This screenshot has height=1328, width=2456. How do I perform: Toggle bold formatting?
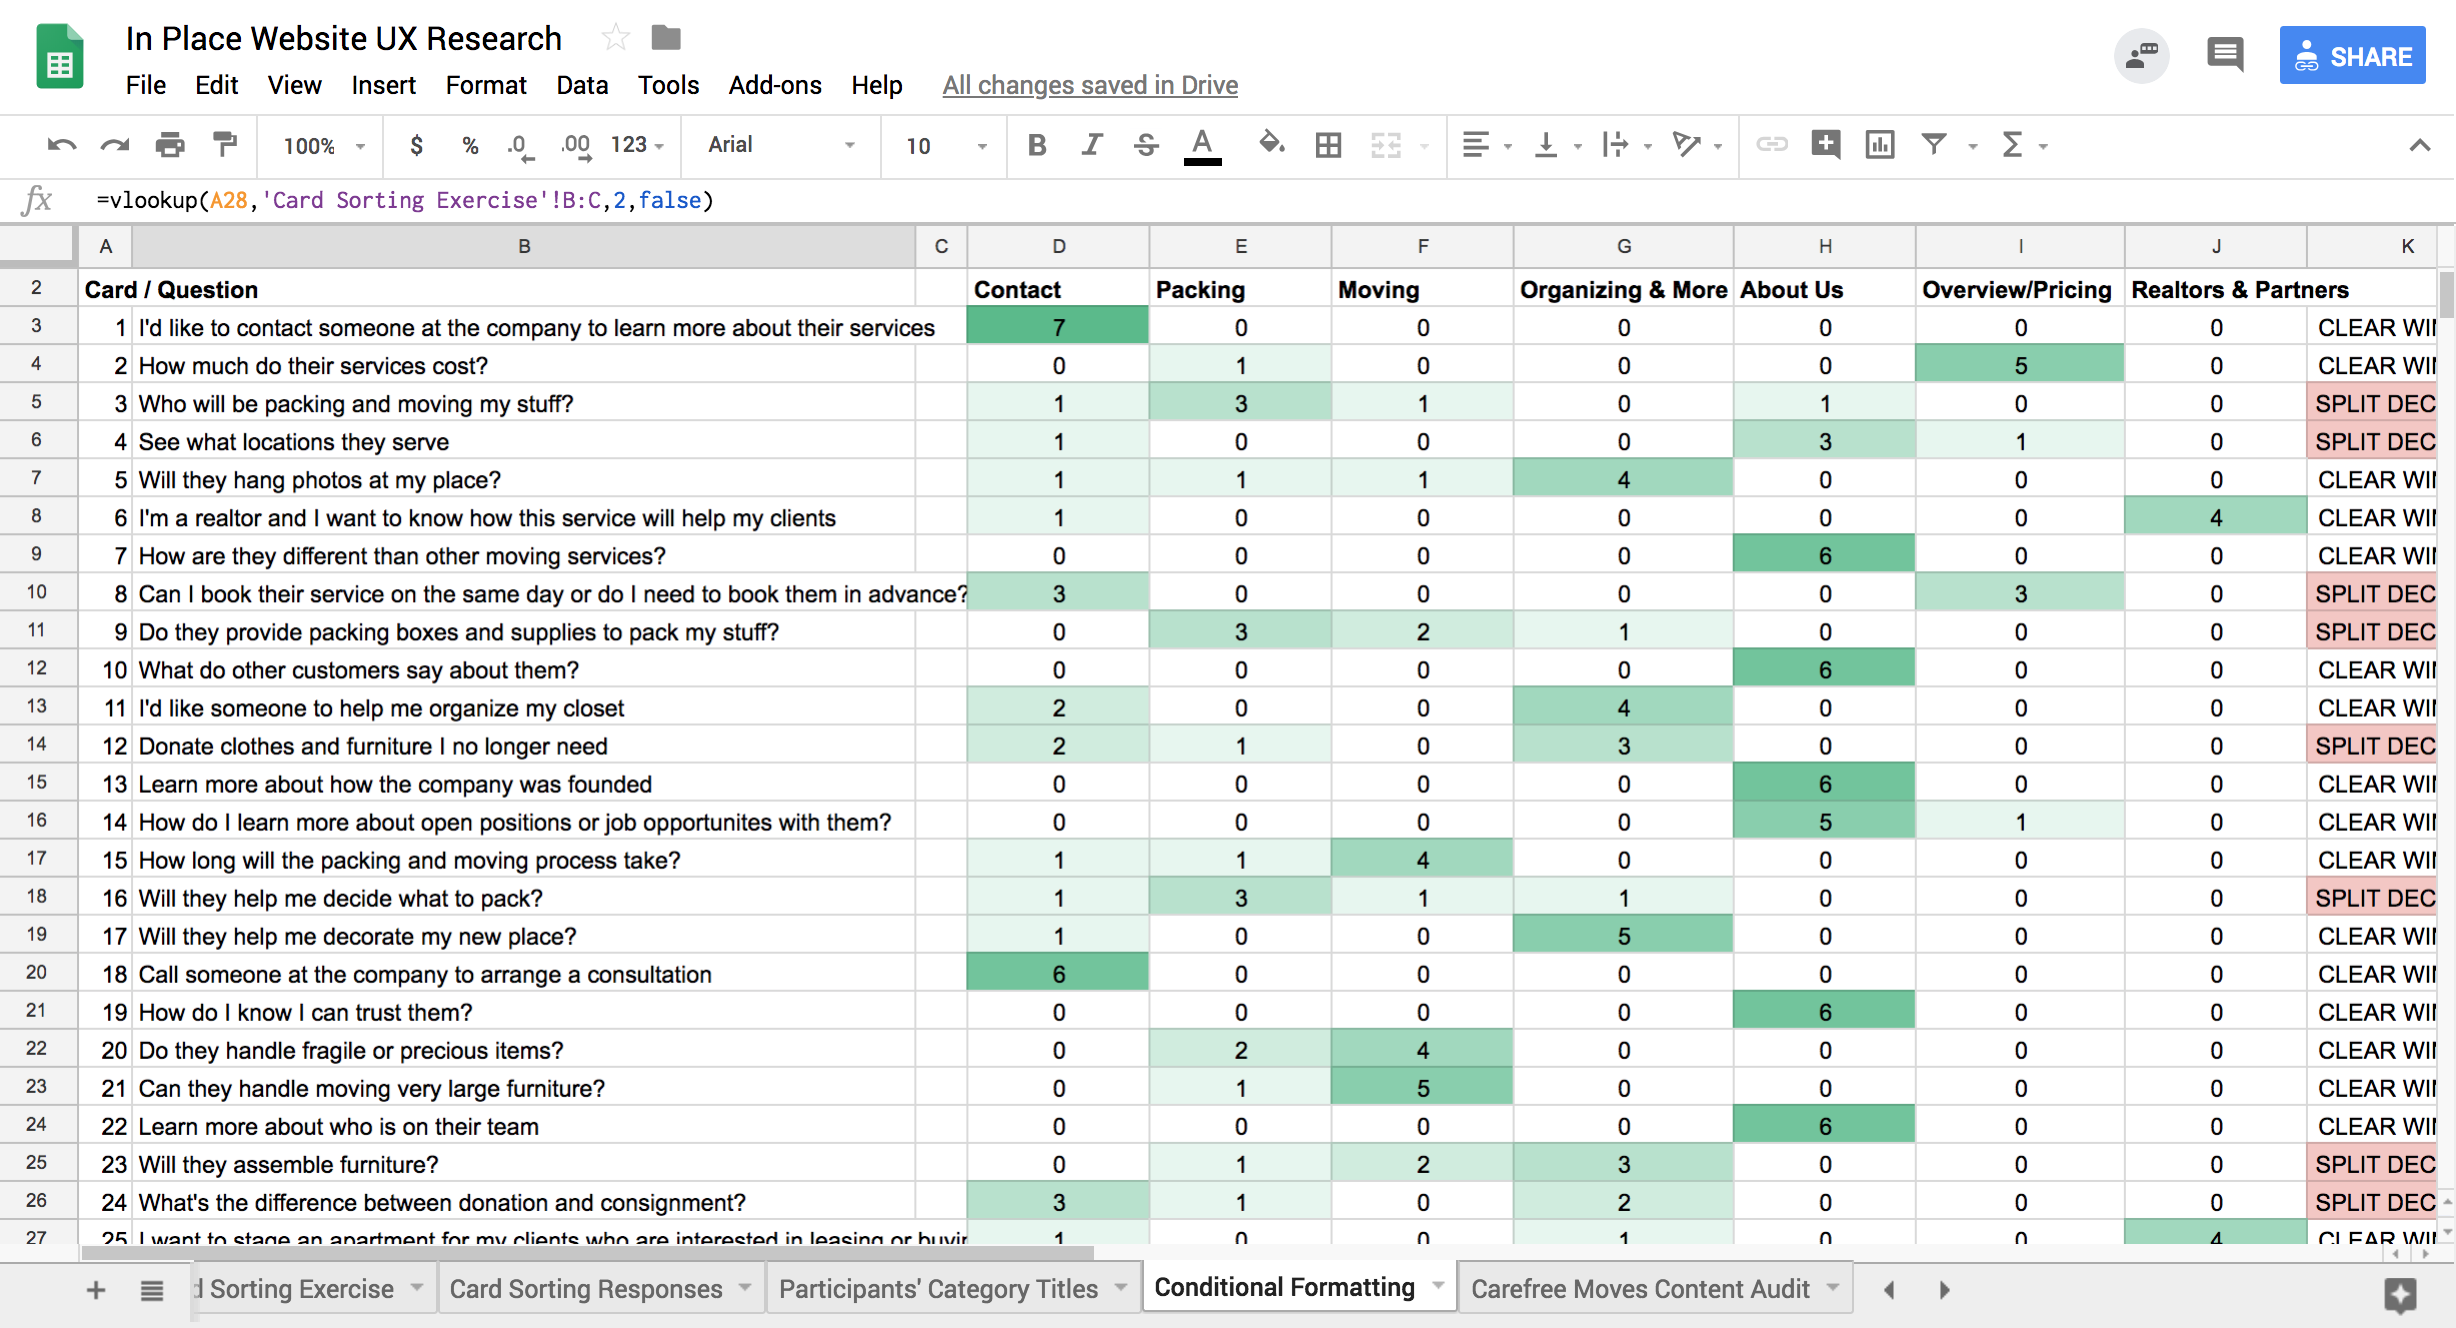coord(1037,145)
